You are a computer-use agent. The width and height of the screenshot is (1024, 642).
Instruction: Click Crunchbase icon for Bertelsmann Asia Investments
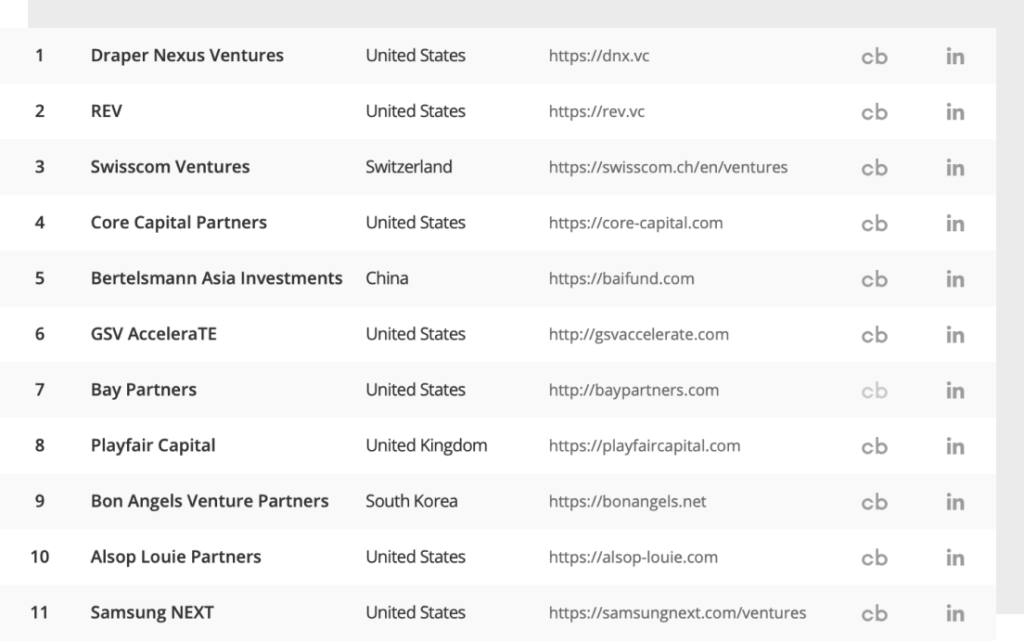[x=874, y=279]
